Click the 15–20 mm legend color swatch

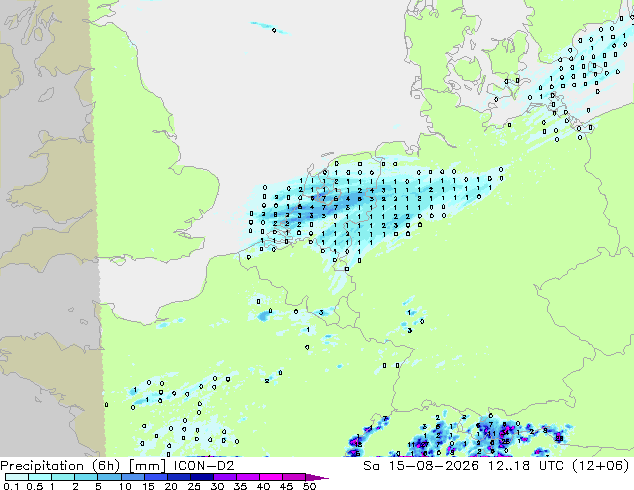point(155,477)
